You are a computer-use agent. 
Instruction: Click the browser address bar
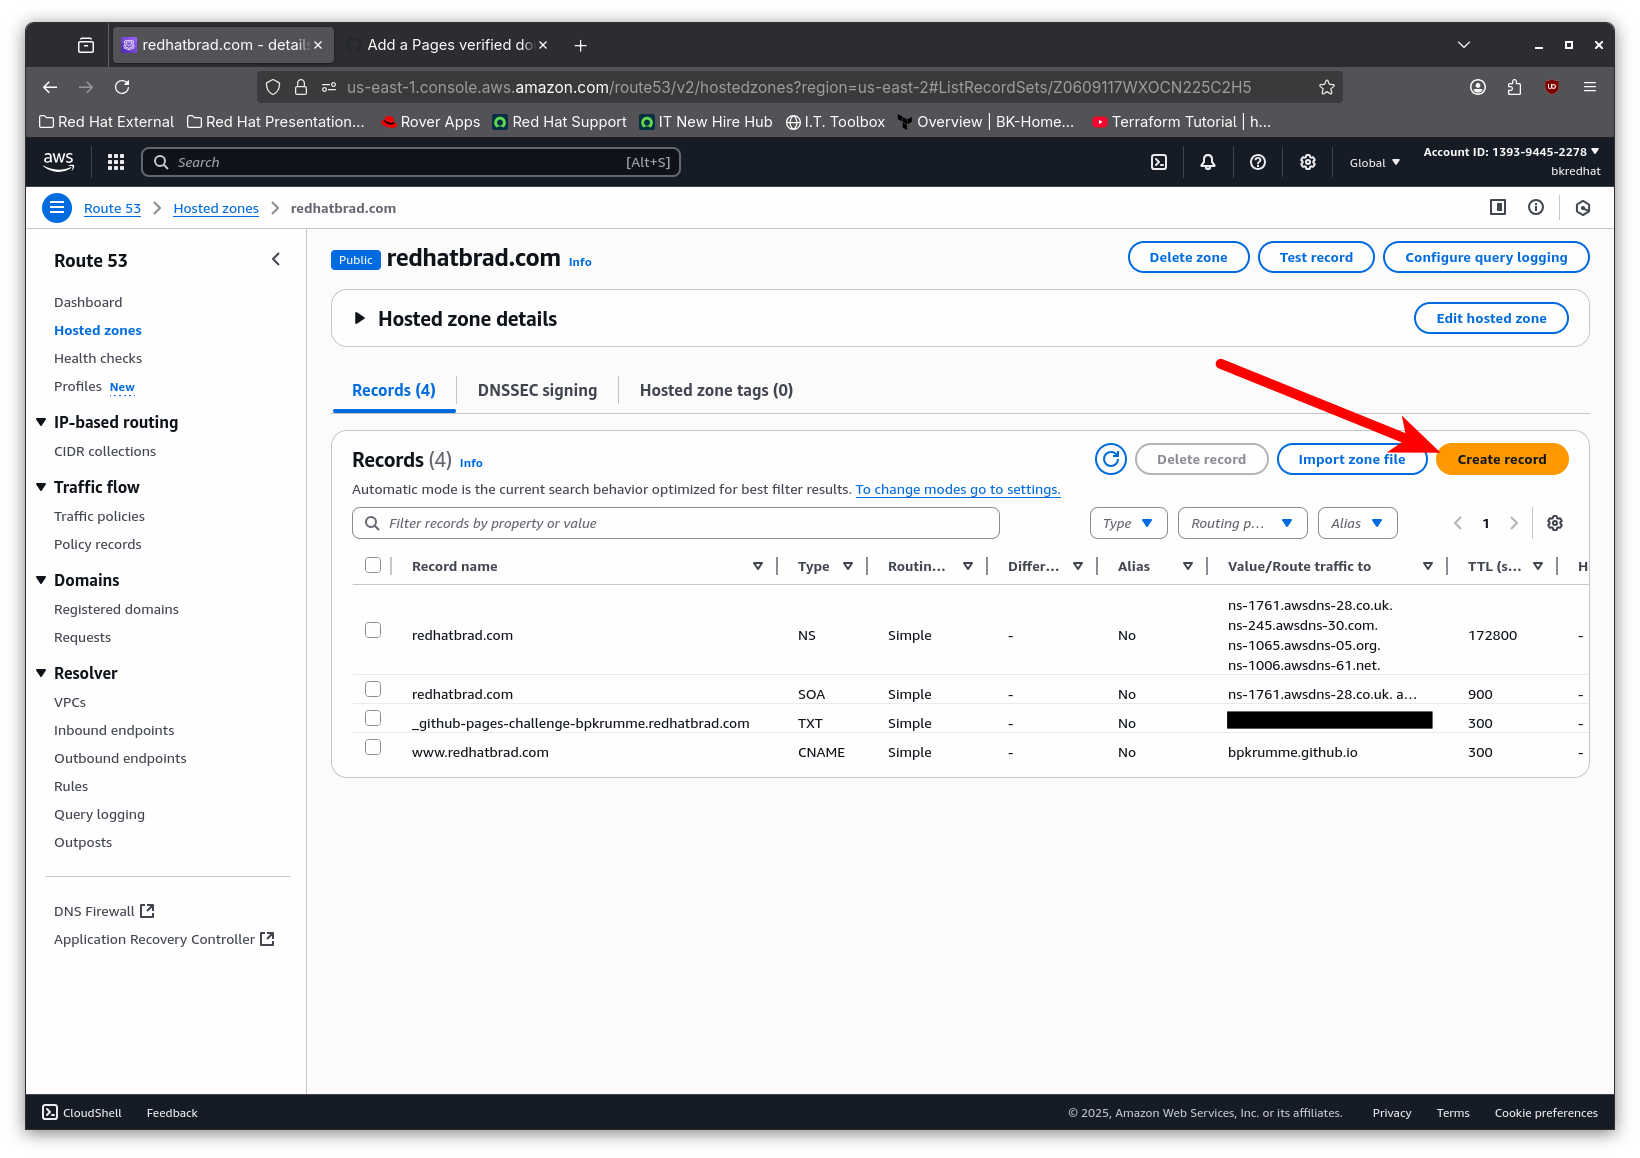click(x=799, y=87)
